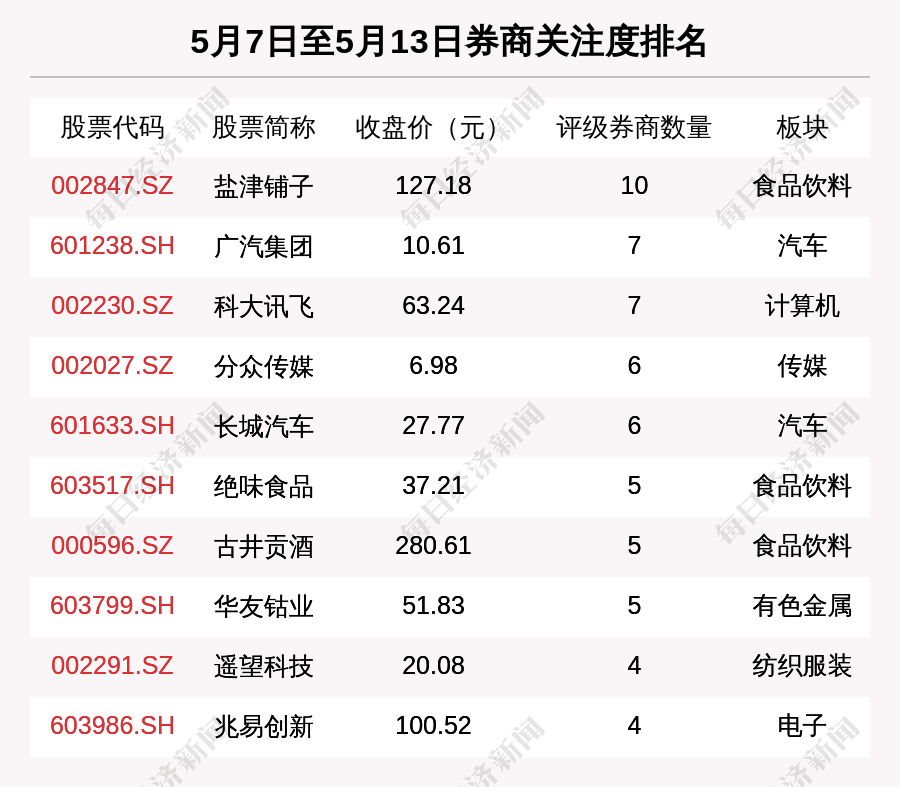Click closing price 51.83
This screenshot has width=900, height=787.
point(433,606)
